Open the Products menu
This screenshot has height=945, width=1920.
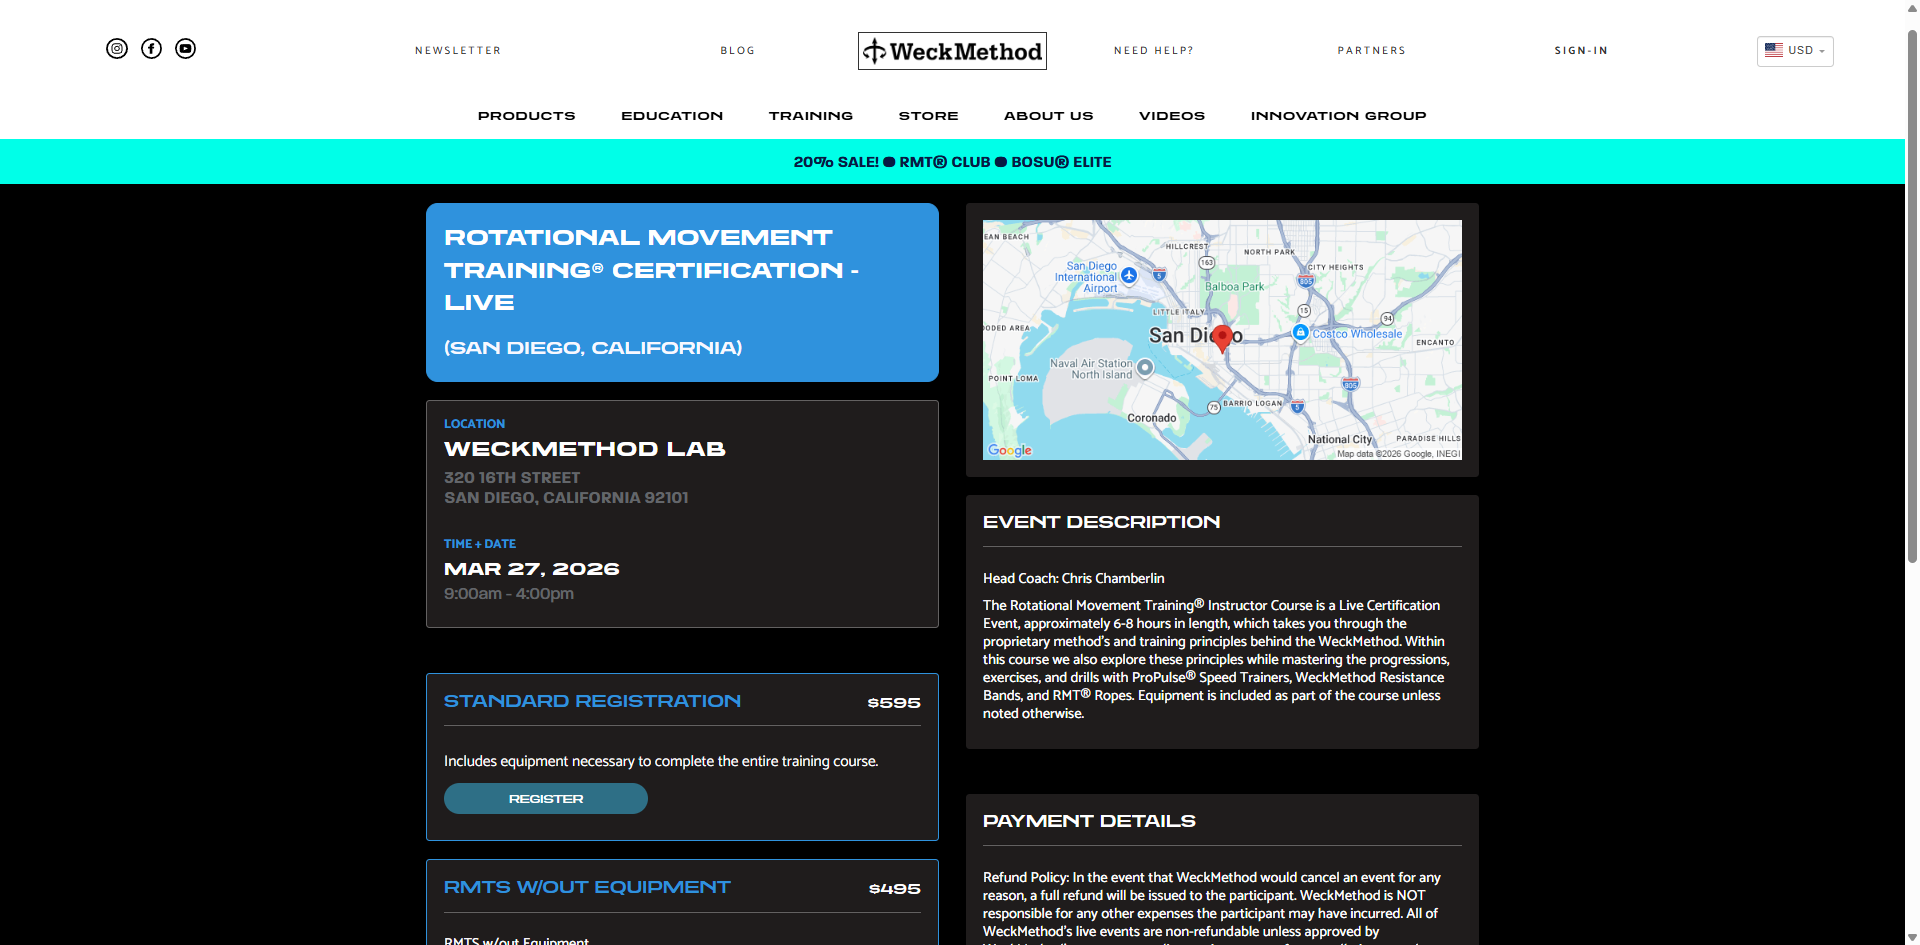526,116
